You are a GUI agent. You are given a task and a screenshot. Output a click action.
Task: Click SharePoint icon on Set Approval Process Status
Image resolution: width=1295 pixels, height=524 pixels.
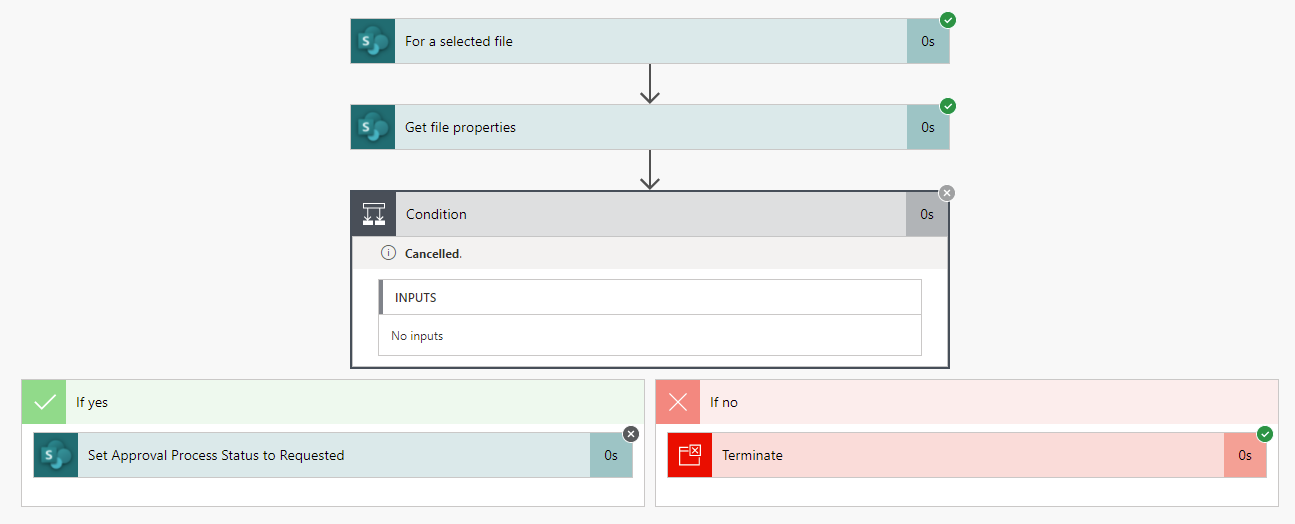tap(56, 455)
